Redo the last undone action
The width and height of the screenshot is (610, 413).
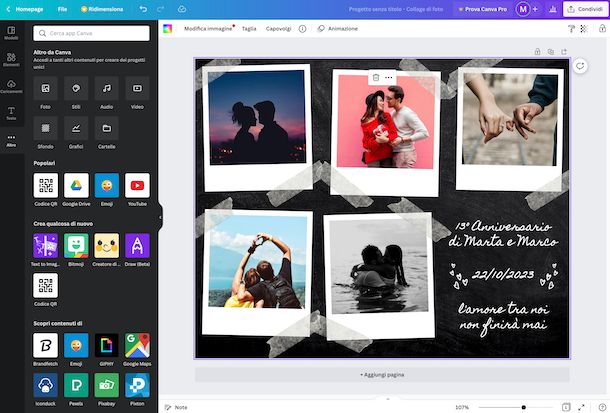160,9
